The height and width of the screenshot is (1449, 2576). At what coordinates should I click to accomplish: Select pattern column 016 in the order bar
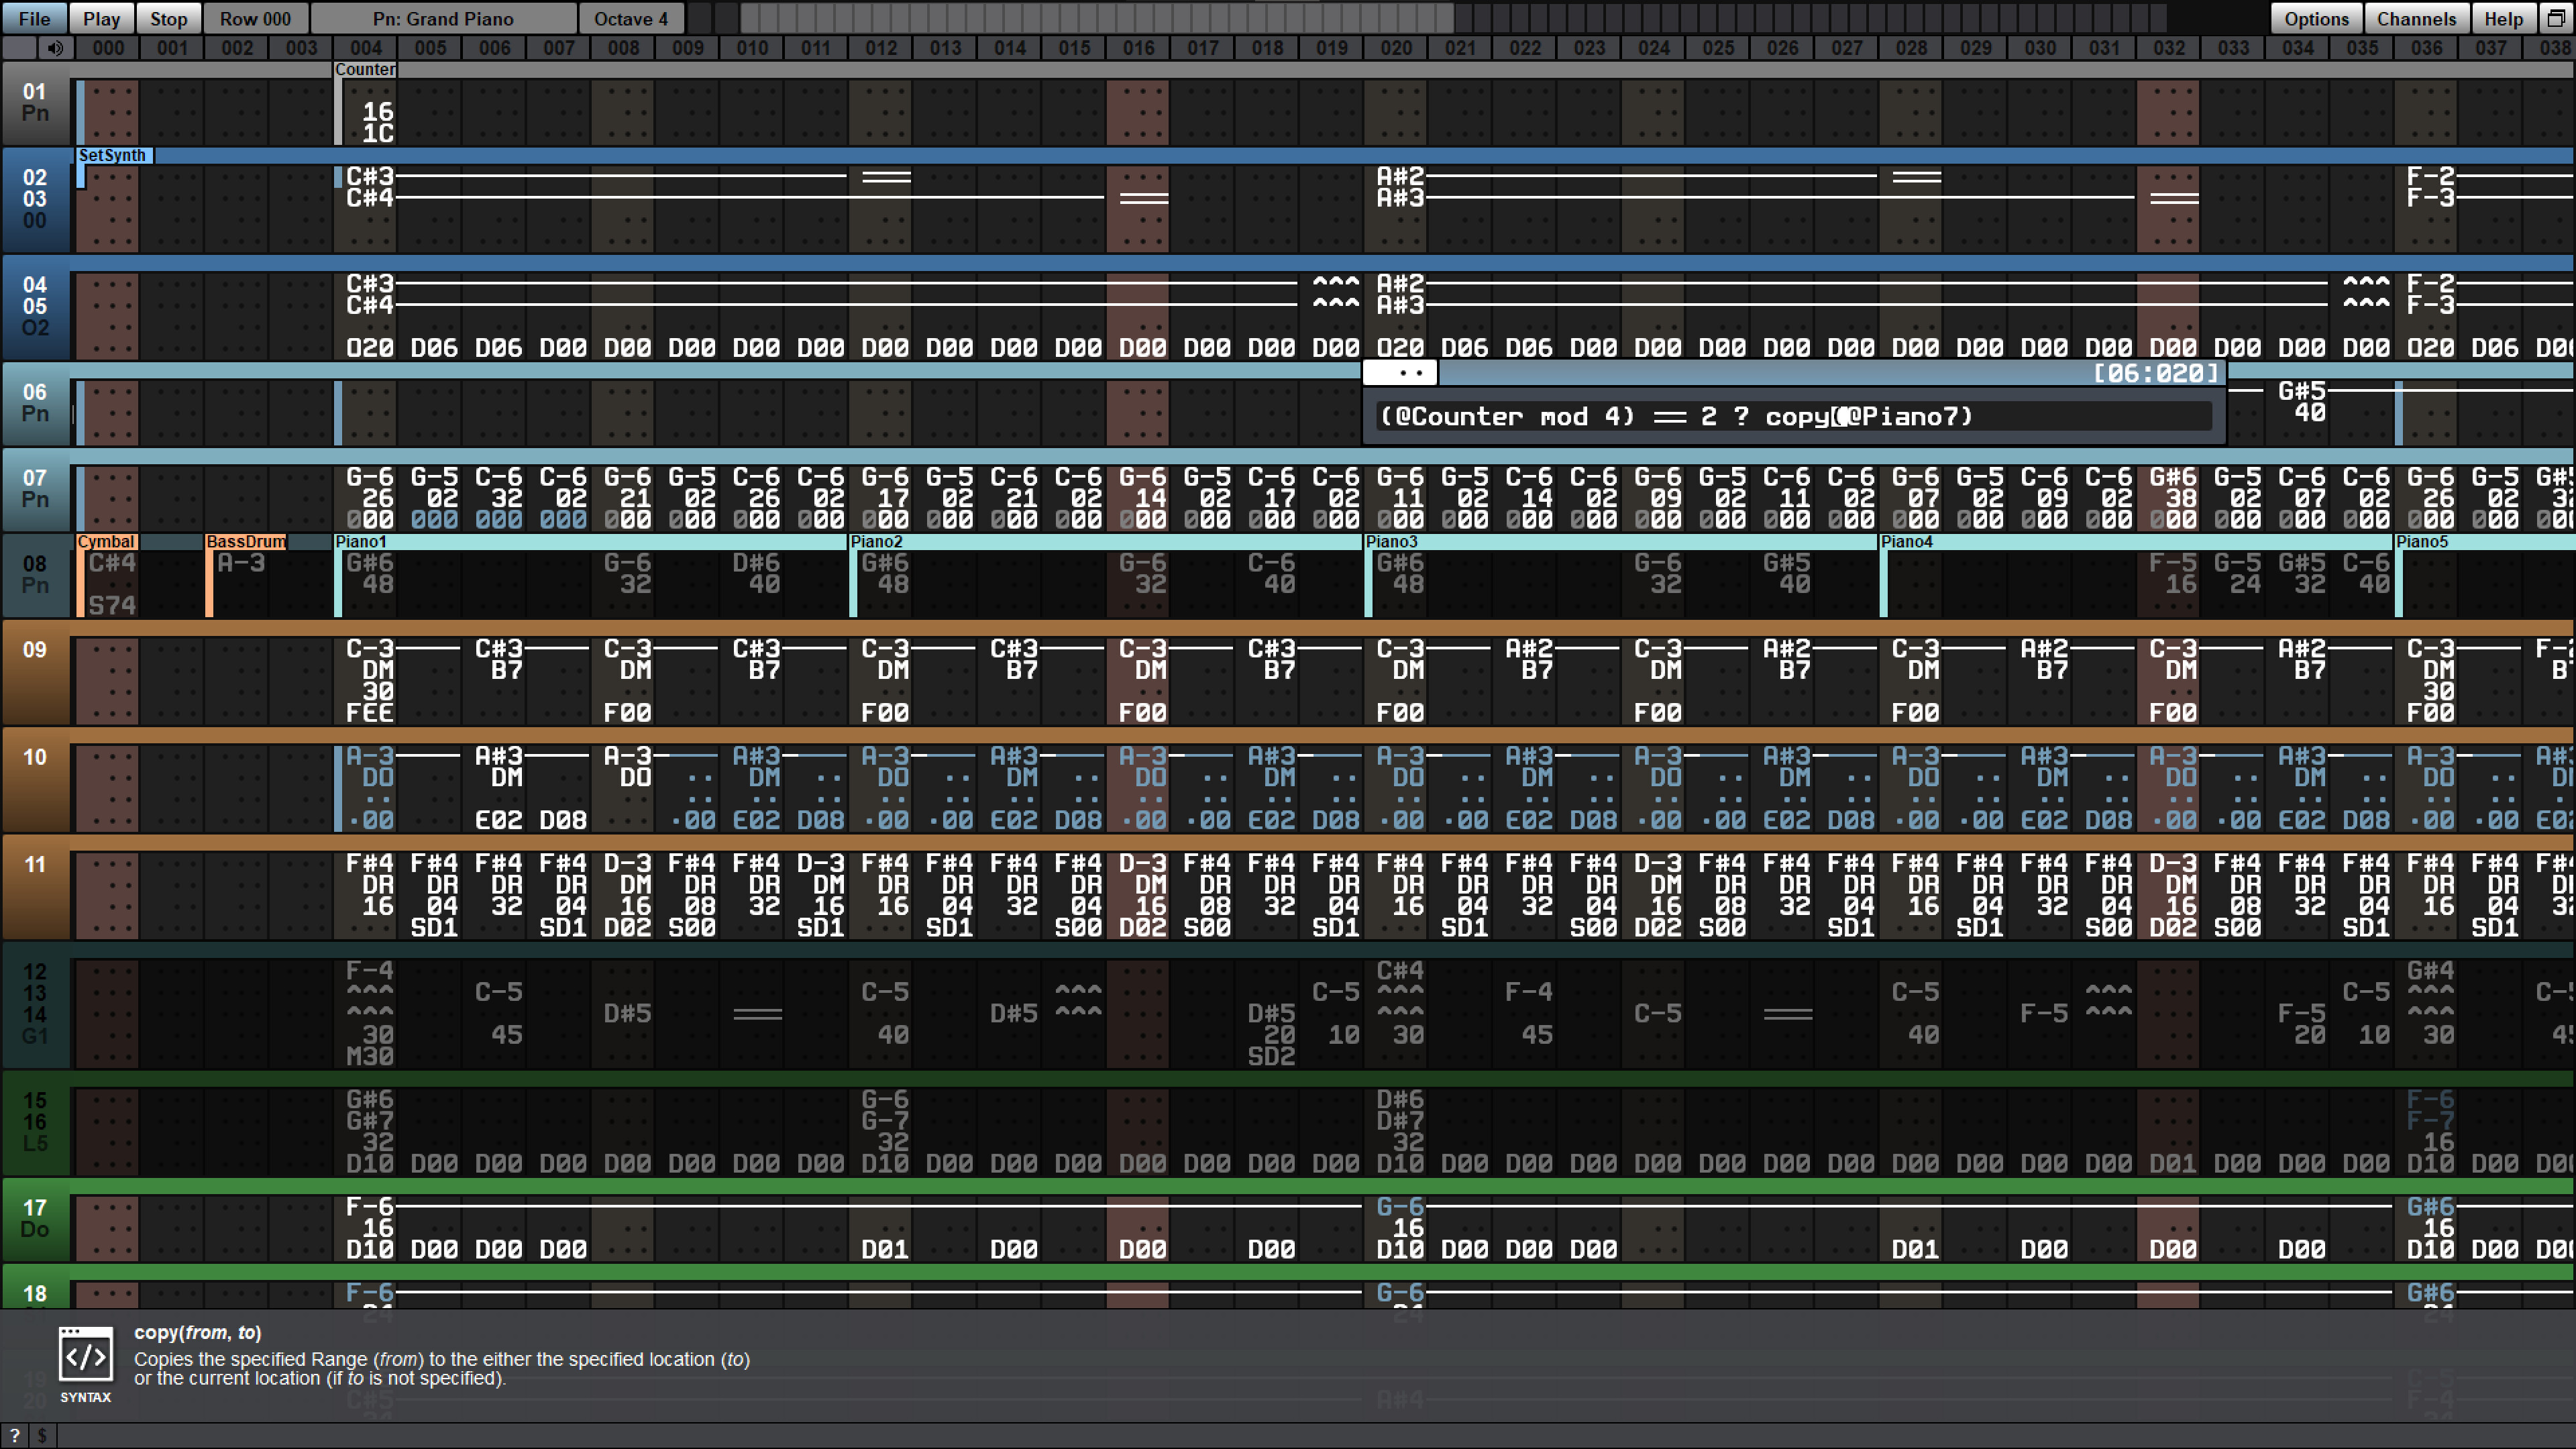point(1138,47)
